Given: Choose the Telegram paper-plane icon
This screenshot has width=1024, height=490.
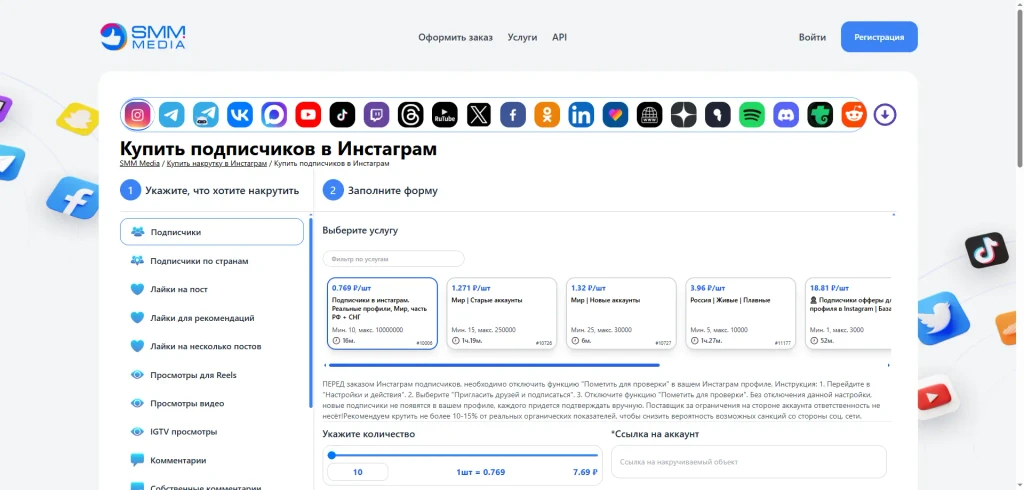Looking at the screenshot, I should [172, 115].
